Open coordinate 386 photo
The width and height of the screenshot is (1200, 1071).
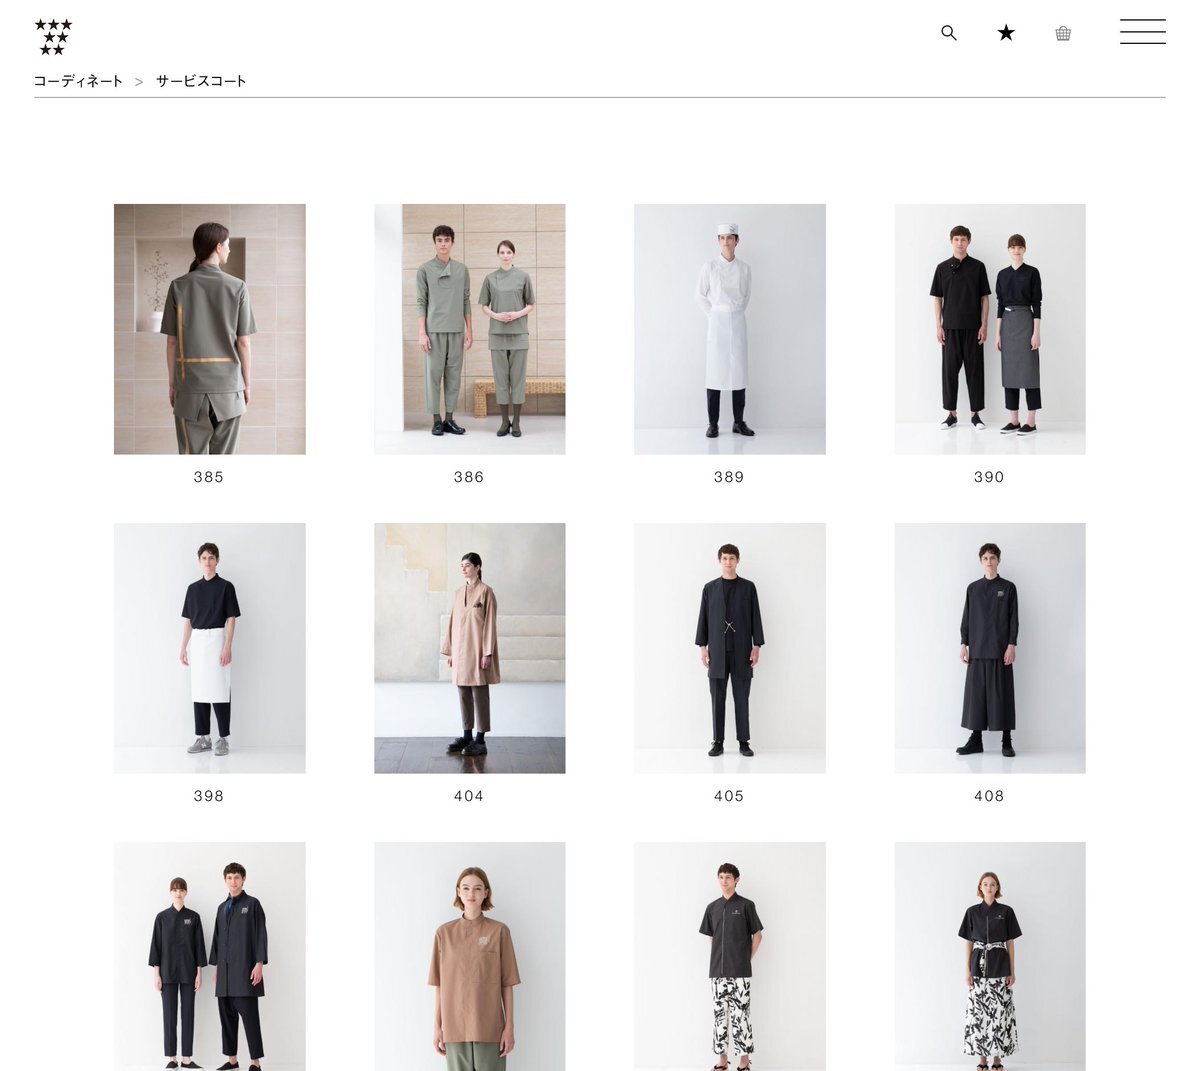click(470, 329)
